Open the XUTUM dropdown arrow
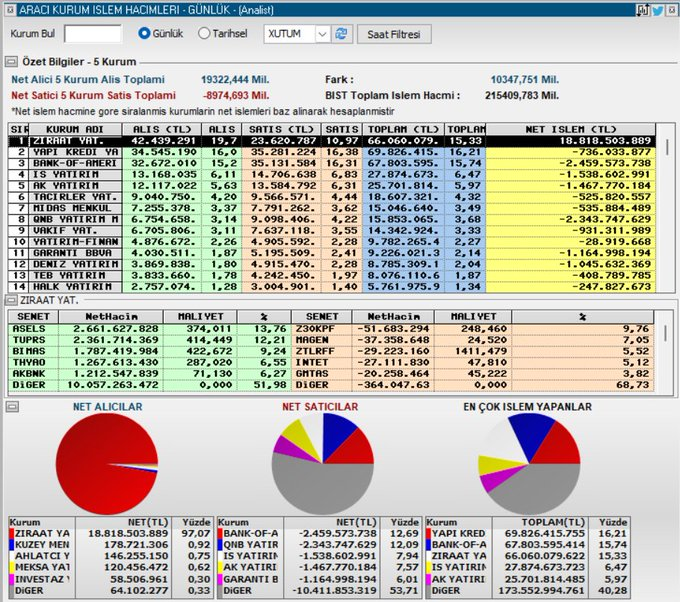Viewport: 680px width, 602px height. (322, 34)
